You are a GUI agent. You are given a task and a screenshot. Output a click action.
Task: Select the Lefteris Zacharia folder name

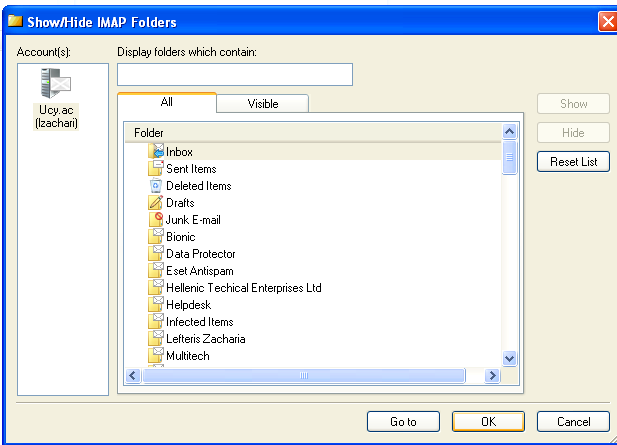click(206, 339)
